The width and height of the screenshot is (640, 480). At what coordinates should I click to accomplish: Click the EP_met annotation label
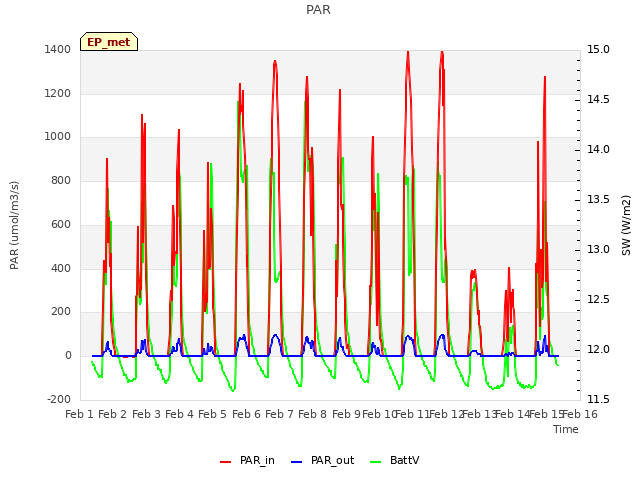pyautogui.click(x=109, y=42)
